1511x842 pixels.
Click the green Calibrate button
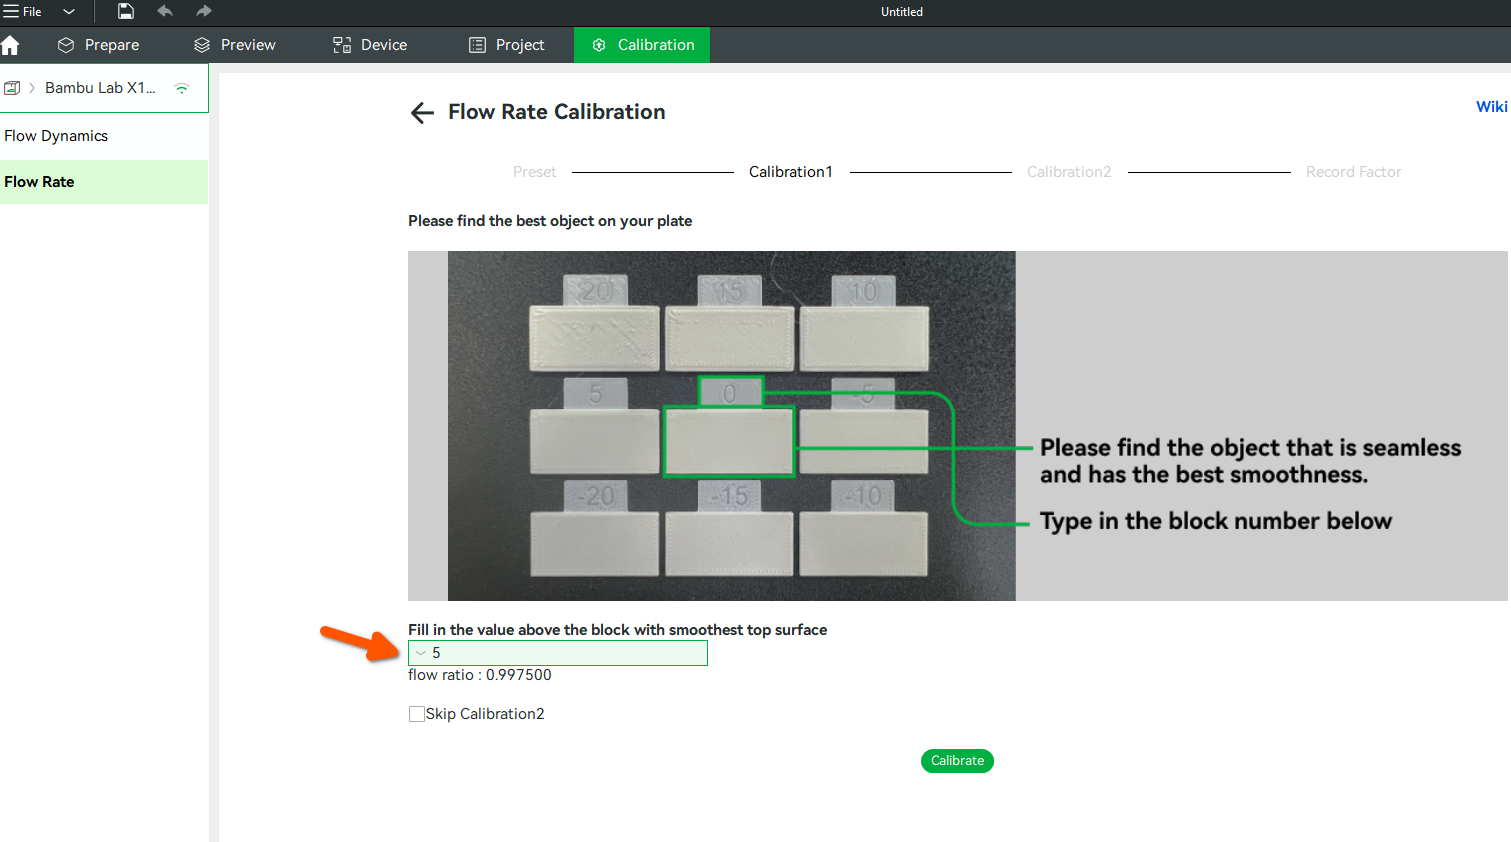(957, 761)
